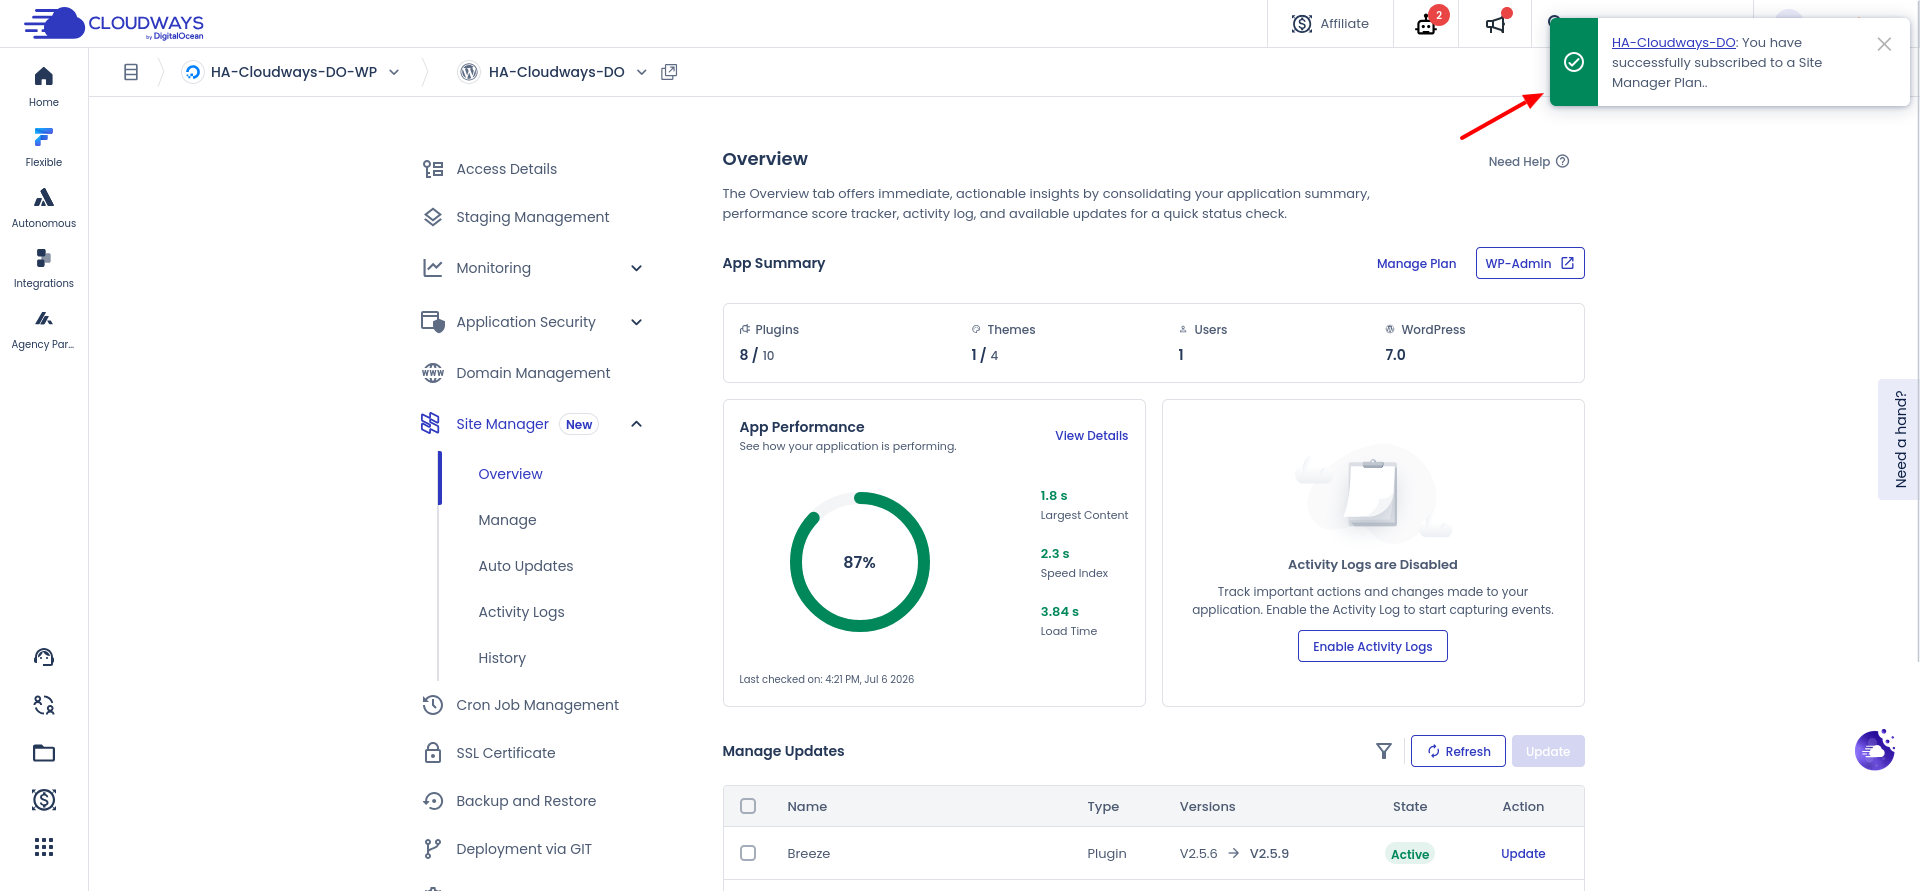The height and width of the screenshot is (891, 1920).
Task: Click the Manage Plan link
Action: 1416,264
